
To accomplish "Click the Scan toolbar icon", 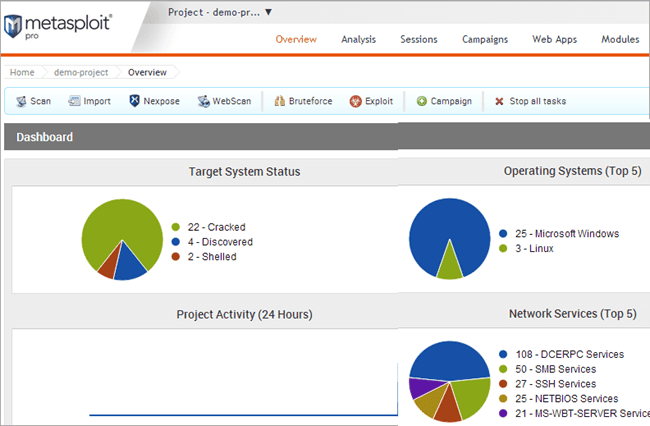I will coord(21,101).
